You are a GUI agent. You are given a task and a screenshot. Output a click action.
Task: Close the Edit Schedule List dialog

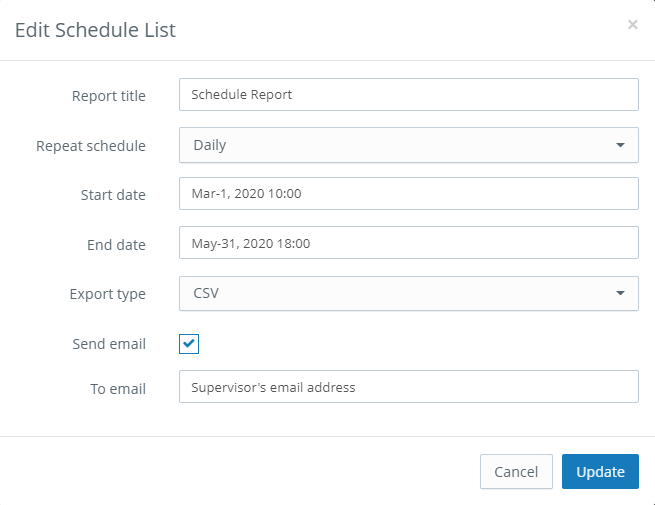coord(632,25)
